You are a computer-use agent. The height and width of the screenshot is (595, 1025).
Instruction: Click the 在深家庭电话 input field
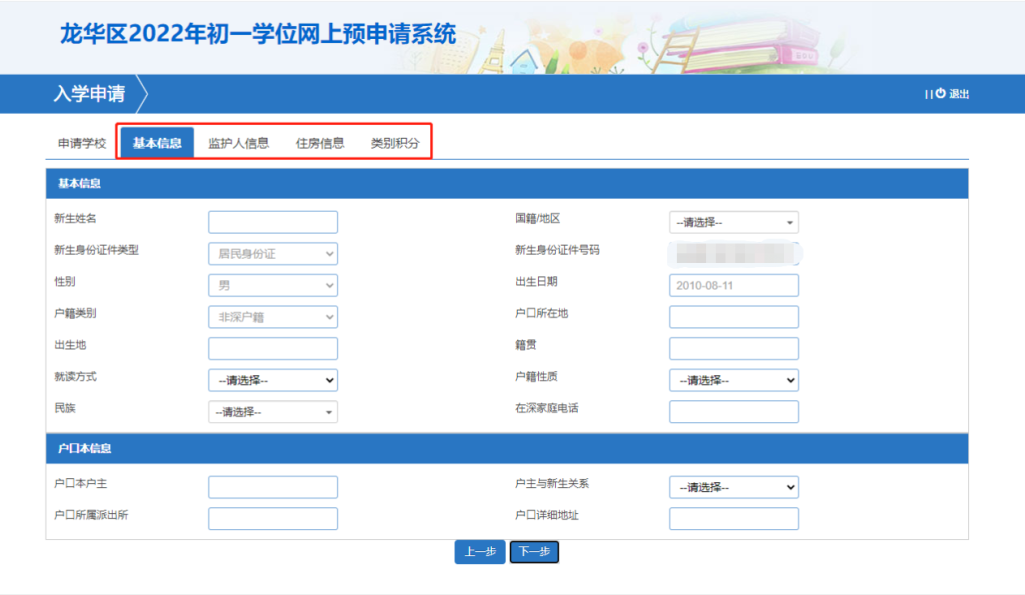point(733,411)
